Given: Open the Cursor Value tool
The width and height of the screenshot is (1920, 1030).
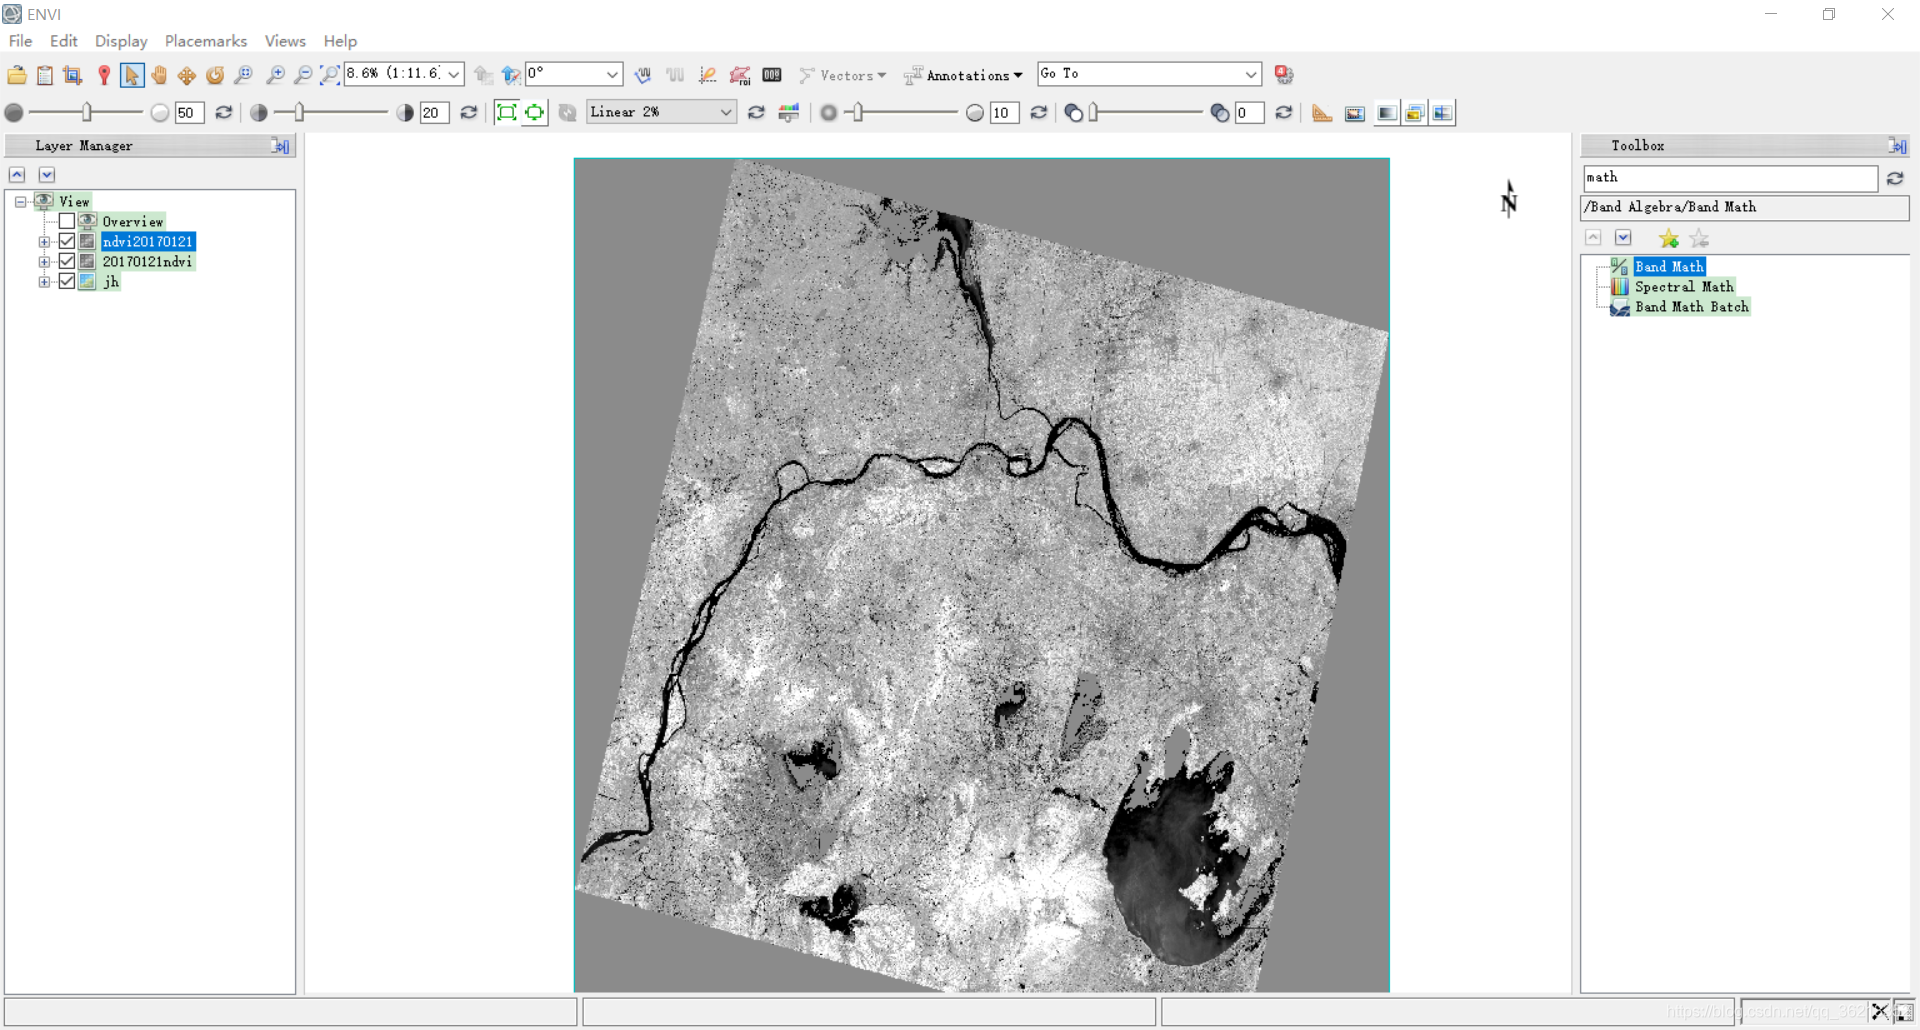Looking at the screenshot, I should pyautogui.click(x=771, y=74).
